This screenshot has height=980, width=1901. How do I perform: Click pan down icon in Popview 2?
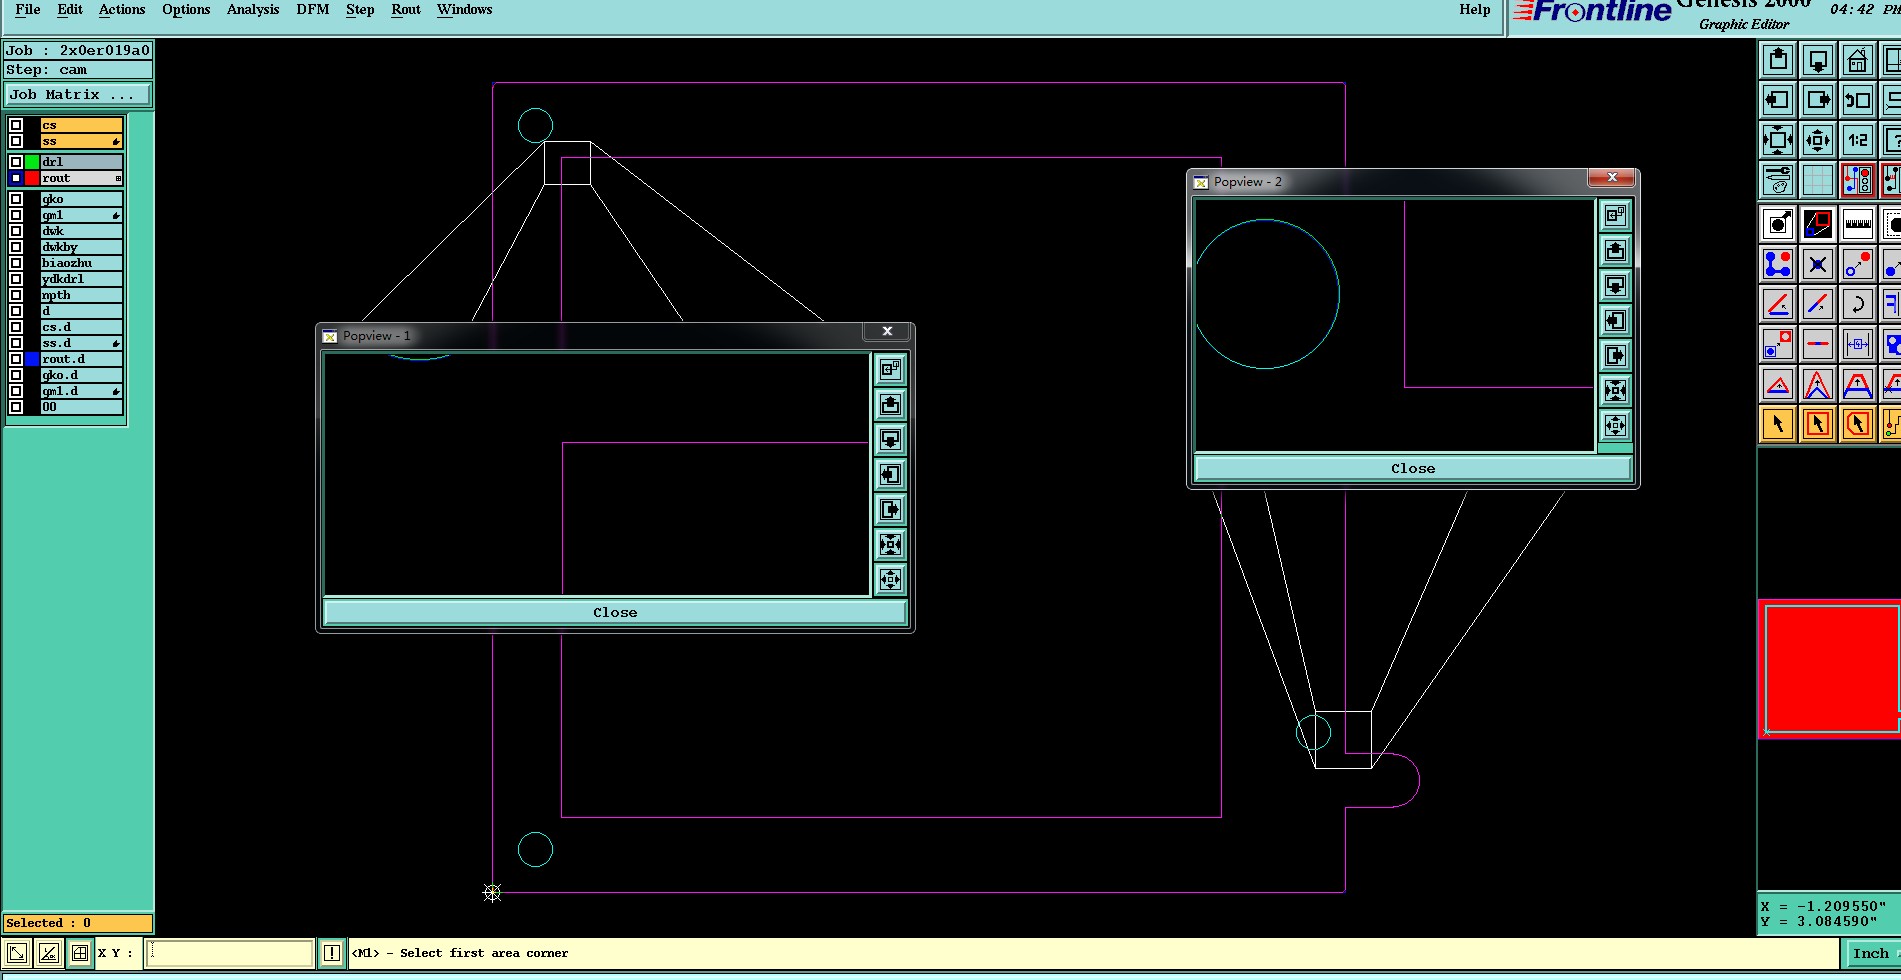[x=1615, y=285]
